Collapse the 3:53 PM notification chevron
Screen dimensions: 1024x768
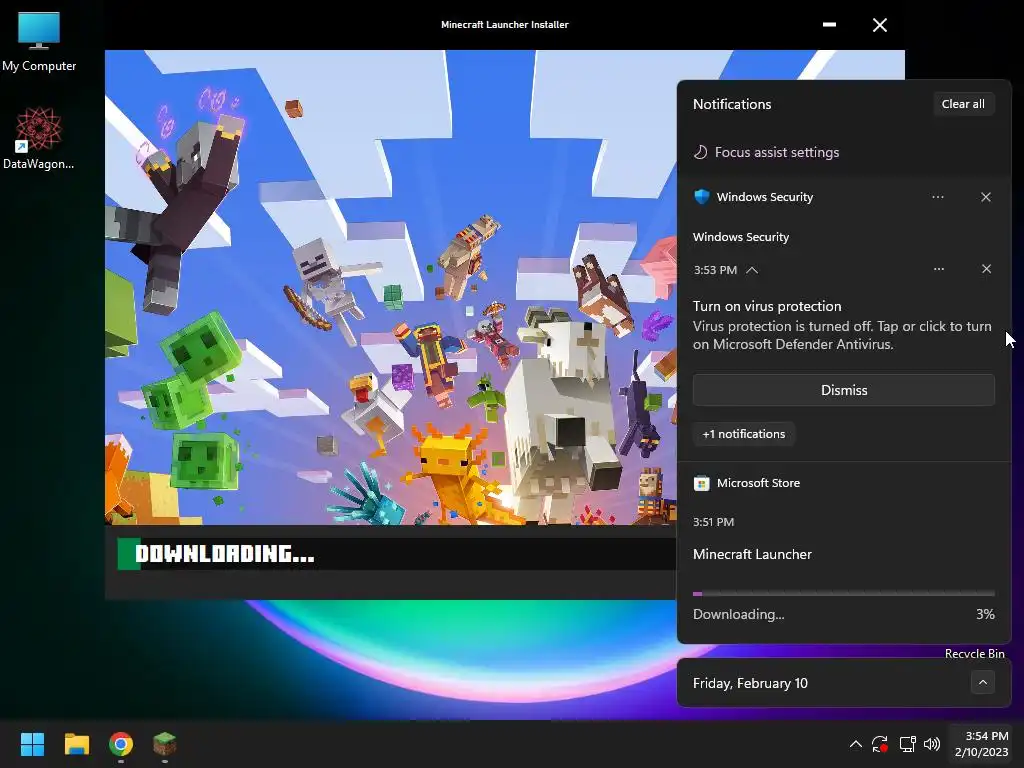click(752, 270)
